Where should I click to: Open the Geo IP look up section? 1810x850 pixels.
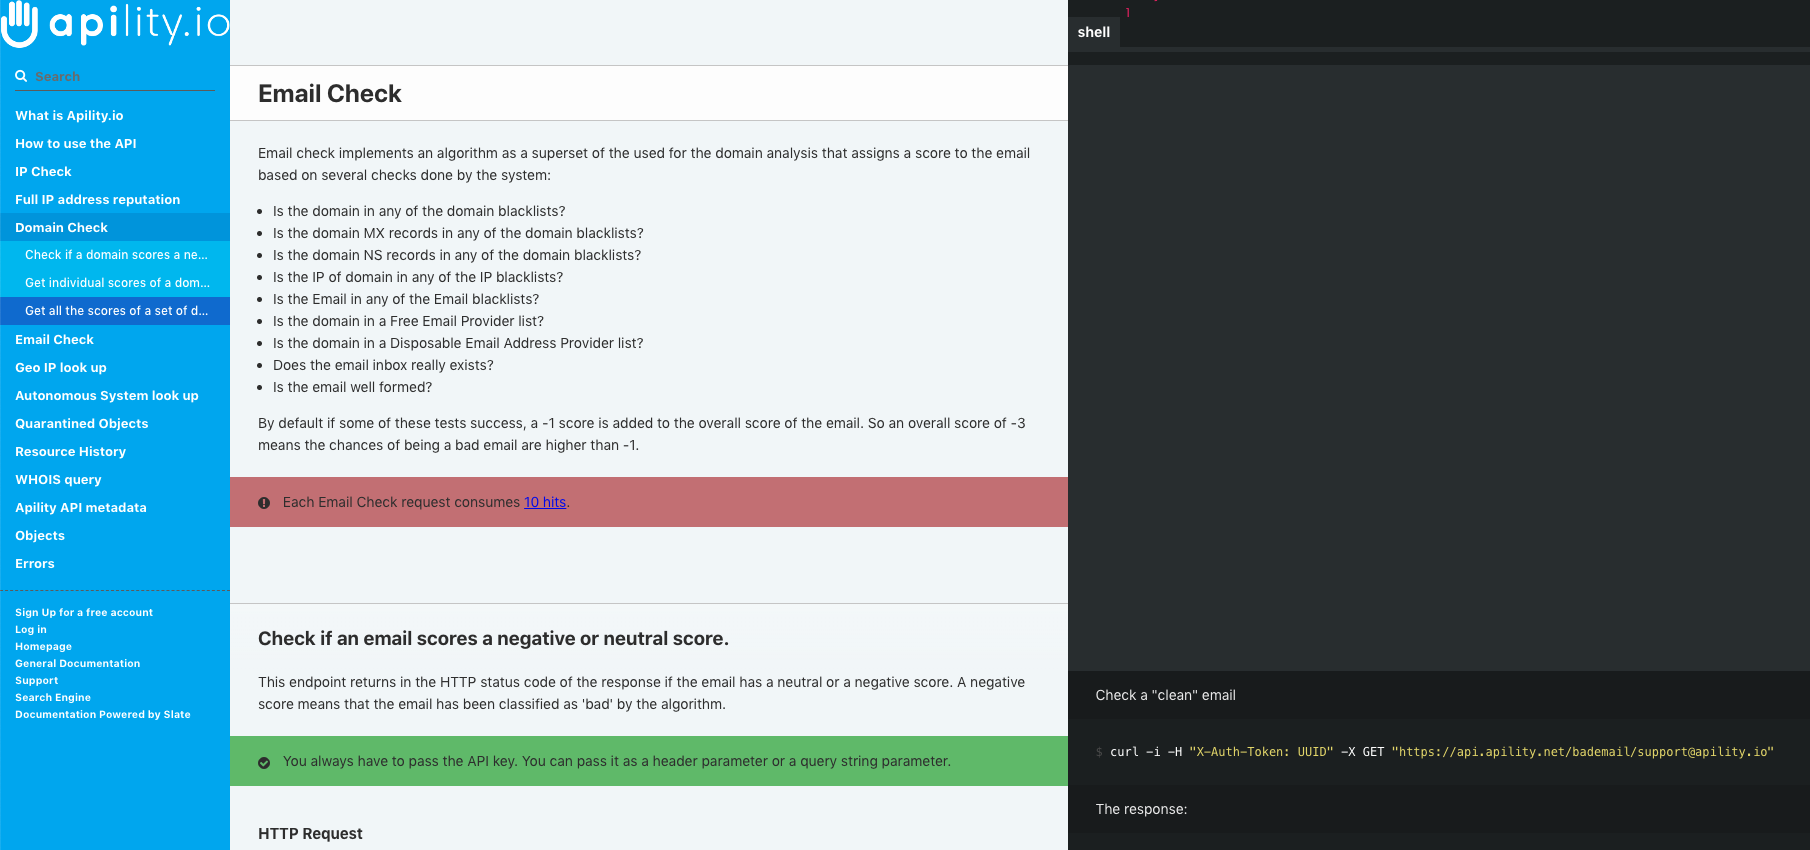(x=61, y=367)
